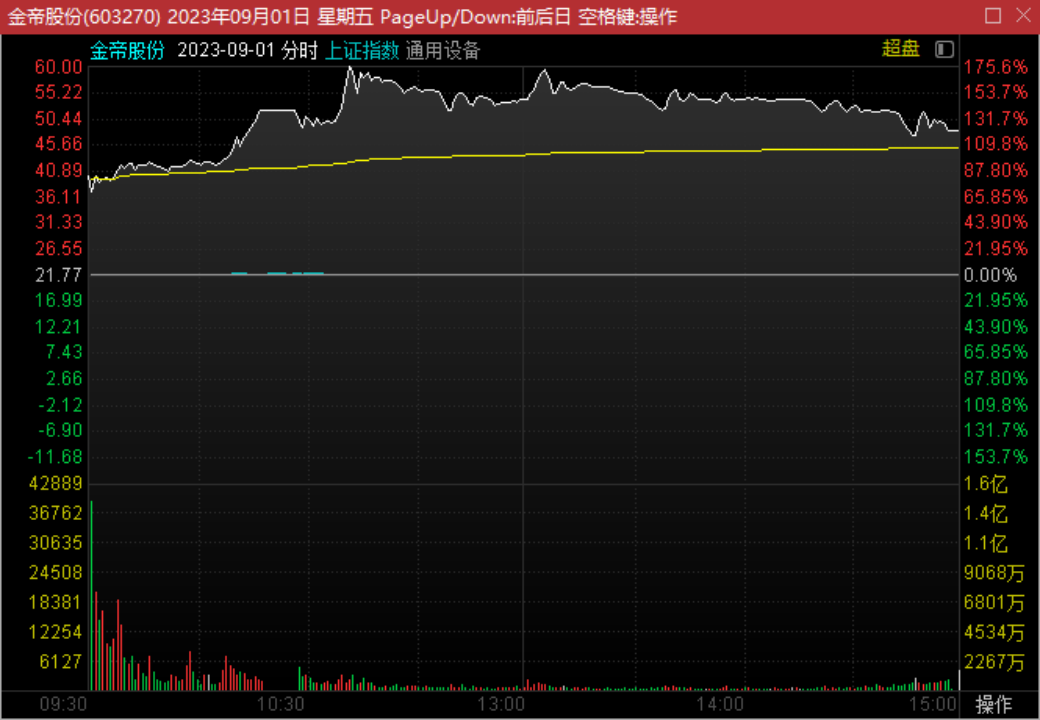
Task: Click the 通用设备 sector label
Action: (x=442, y=50)
